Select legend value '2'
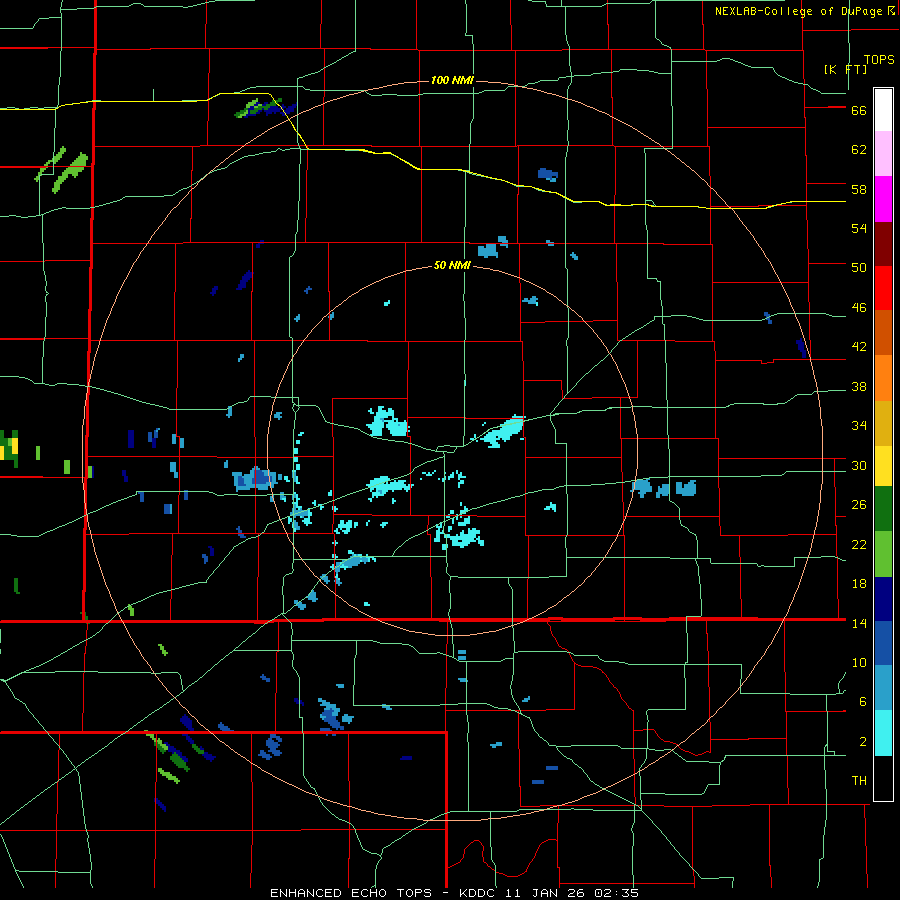 click(x=862, y=742)
